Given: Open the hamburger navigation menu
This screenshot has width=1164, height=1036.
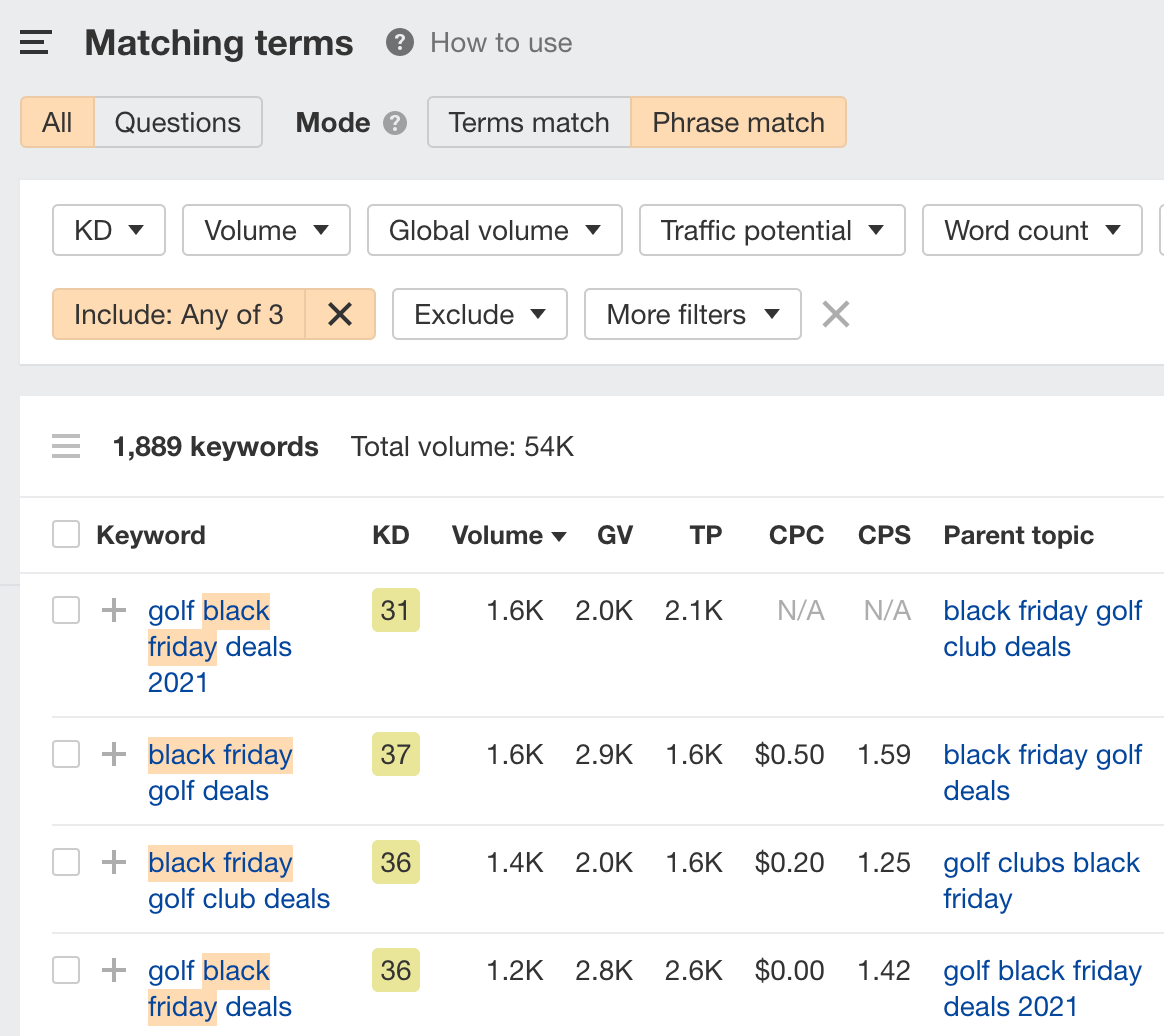Looking at the screenshot, I should pos(35,43).
